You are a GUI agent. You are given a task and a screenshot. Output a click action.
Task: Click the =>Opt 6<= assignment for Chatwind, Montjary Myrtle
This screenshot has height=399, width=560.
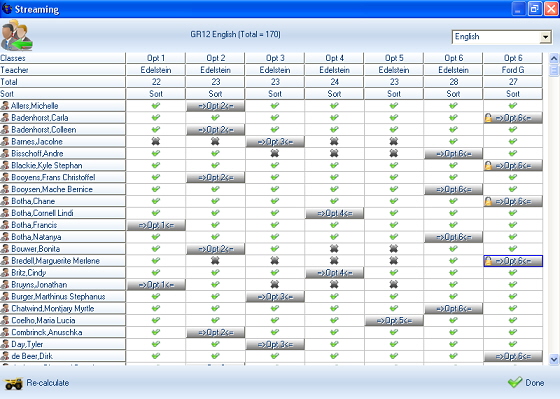click(x=454, y=308)
